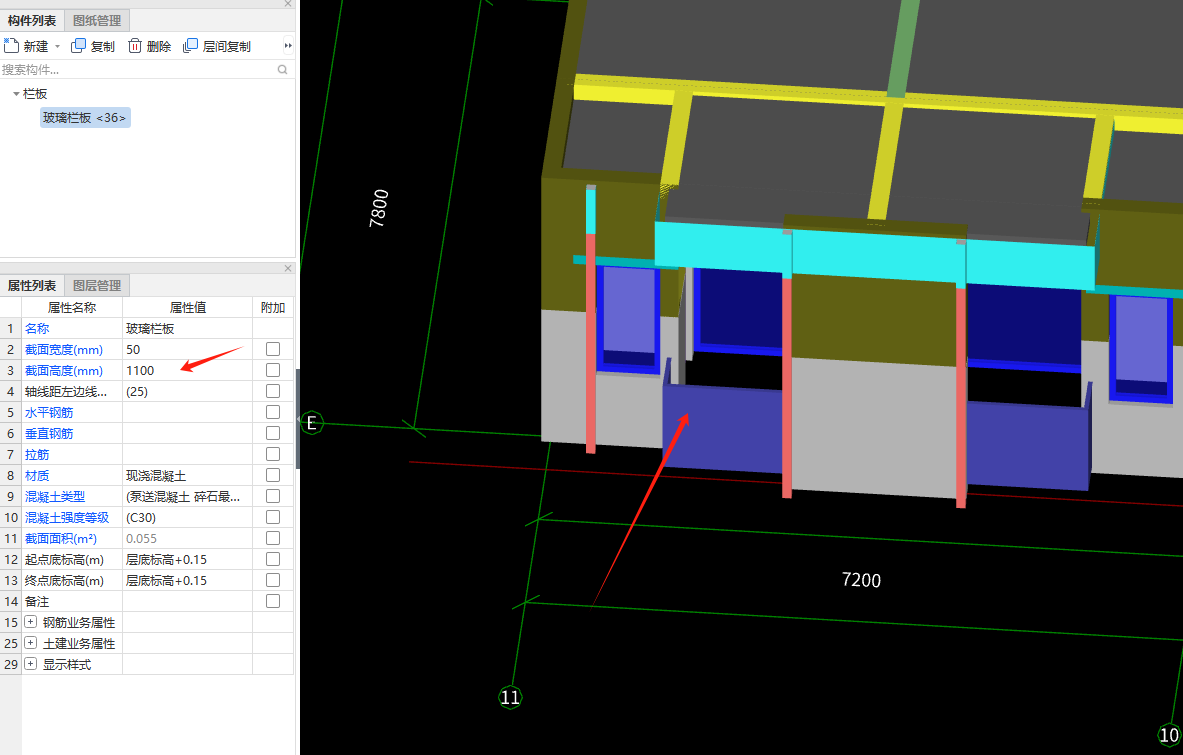Tick the 截面高度 附加 checkbox
The height and width of the screenshot is (755, 1183).
(273, 370)
